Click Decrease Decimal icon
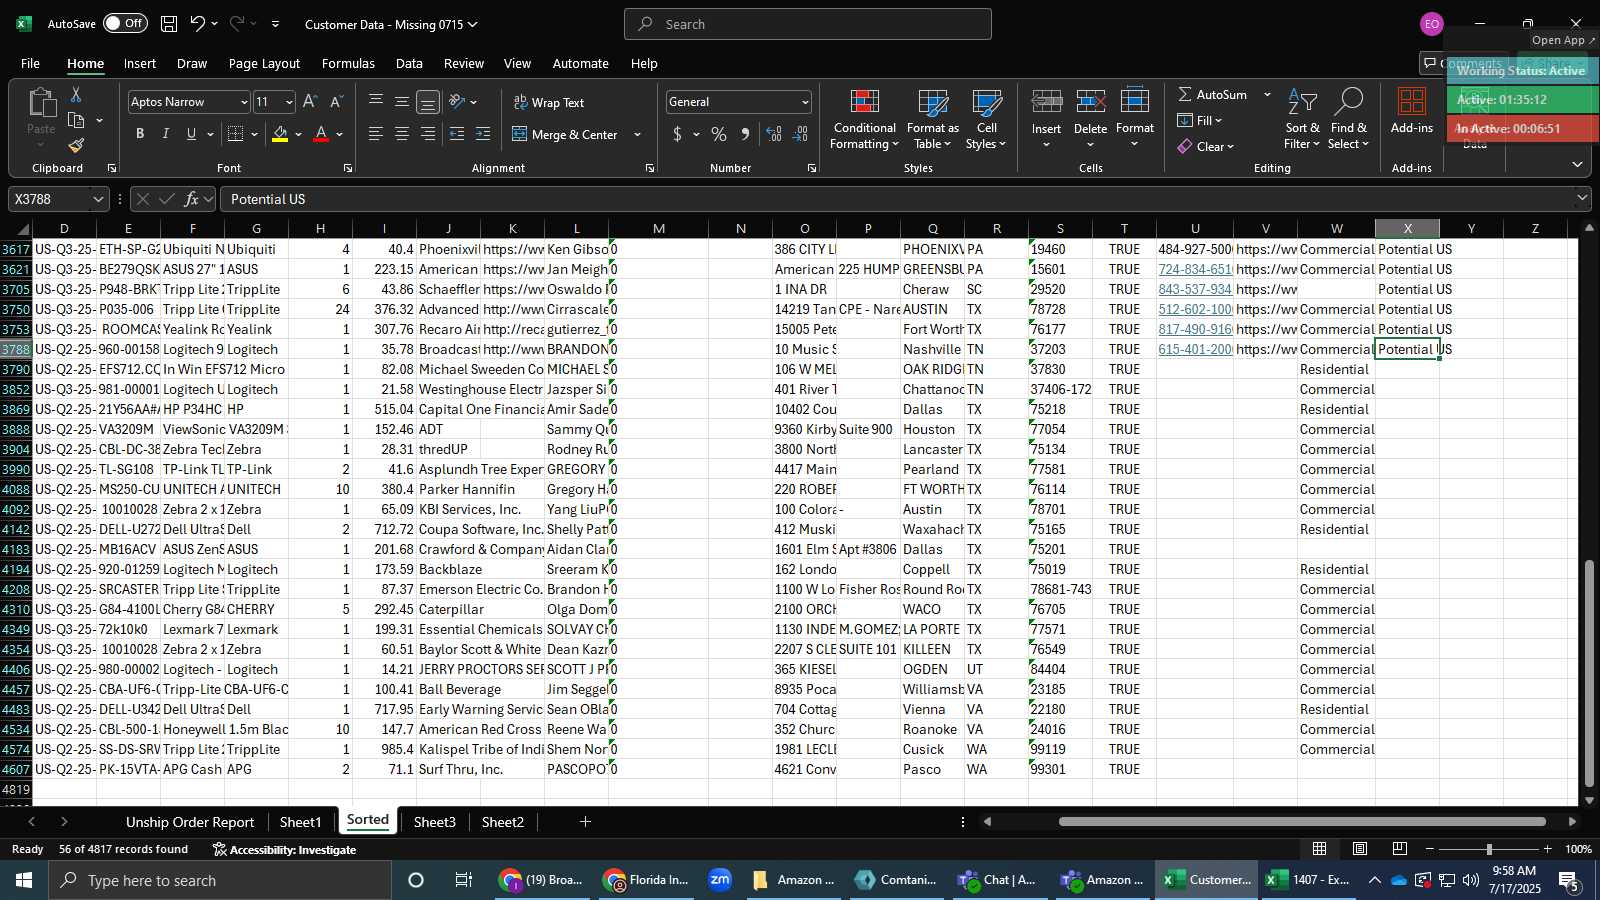 800,134
